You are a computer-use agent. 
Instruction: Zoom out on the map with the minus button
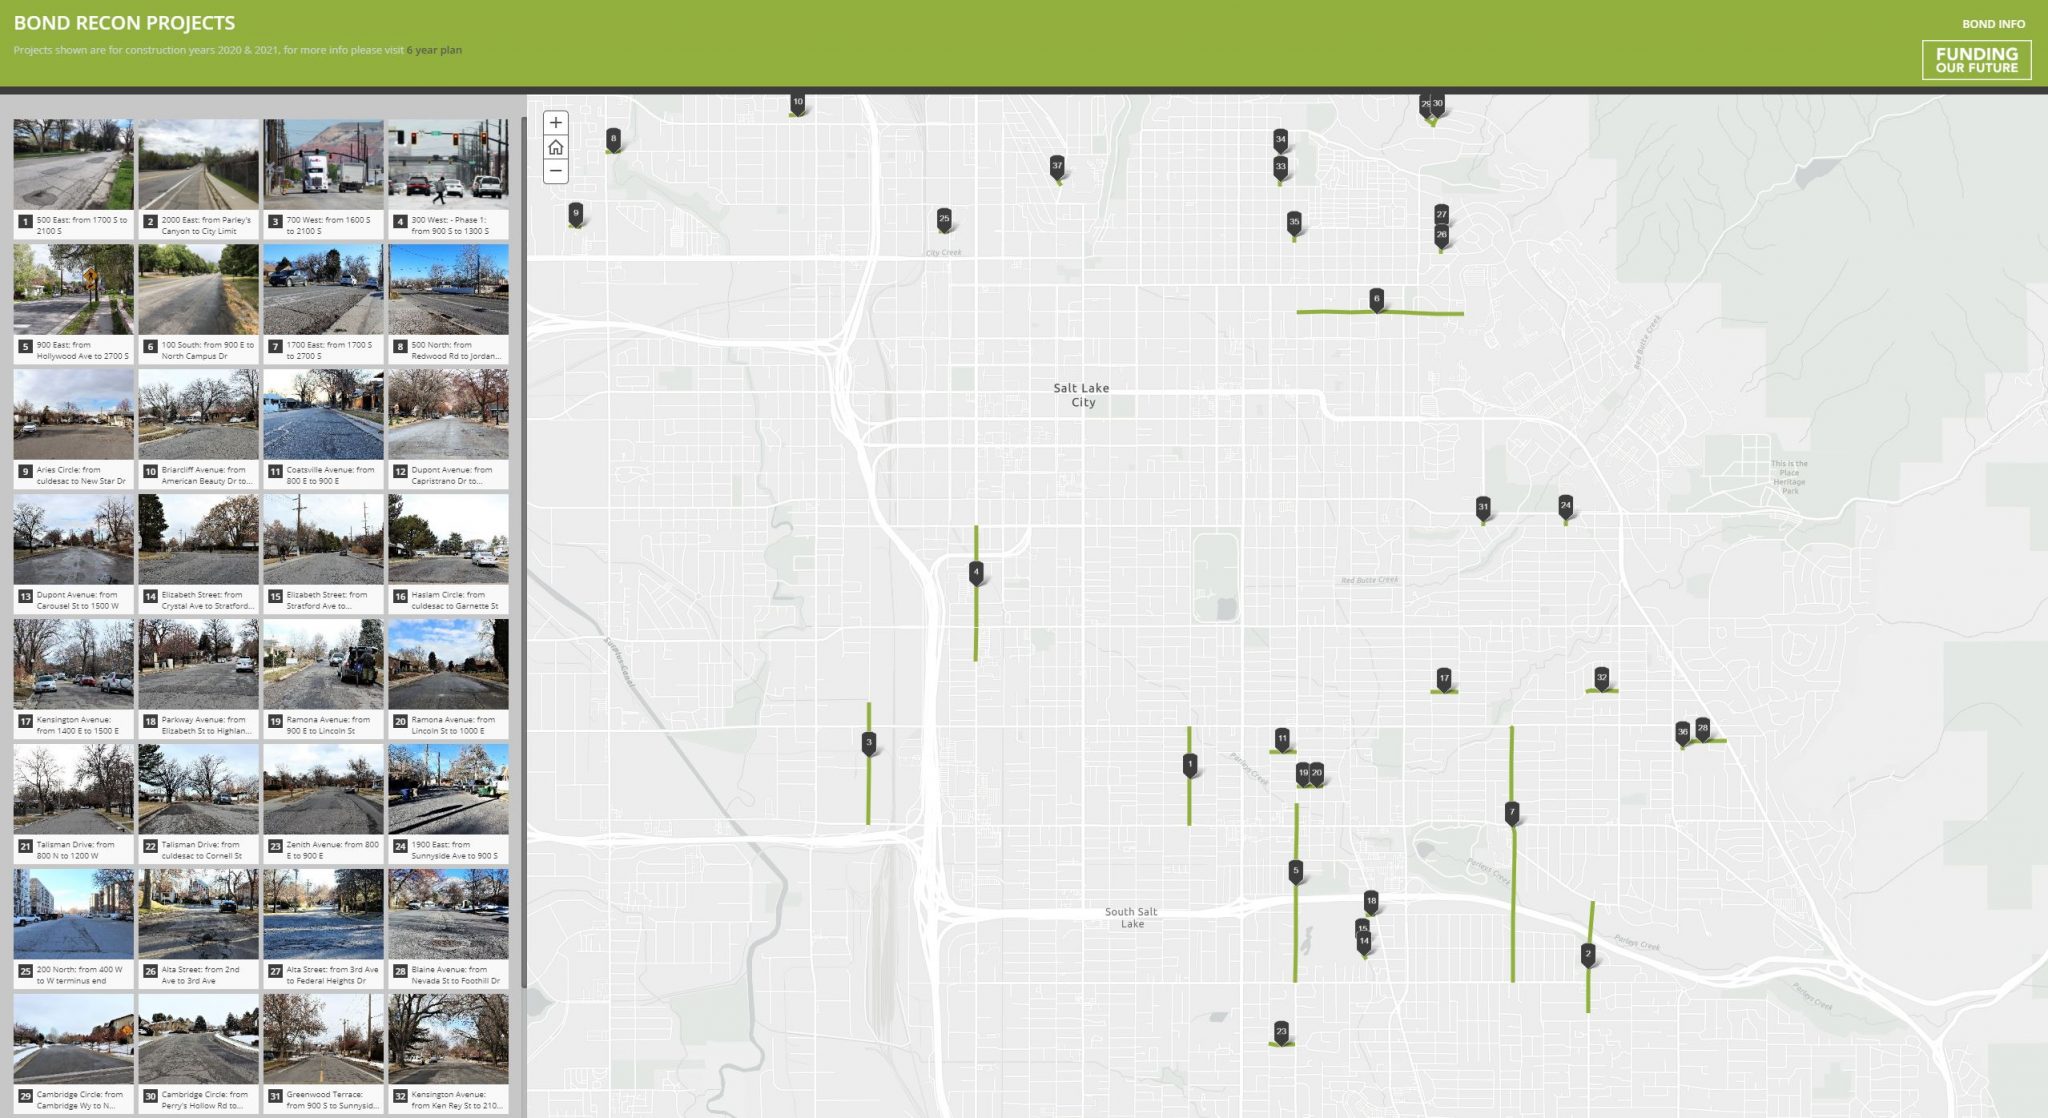tap(556, 173)
